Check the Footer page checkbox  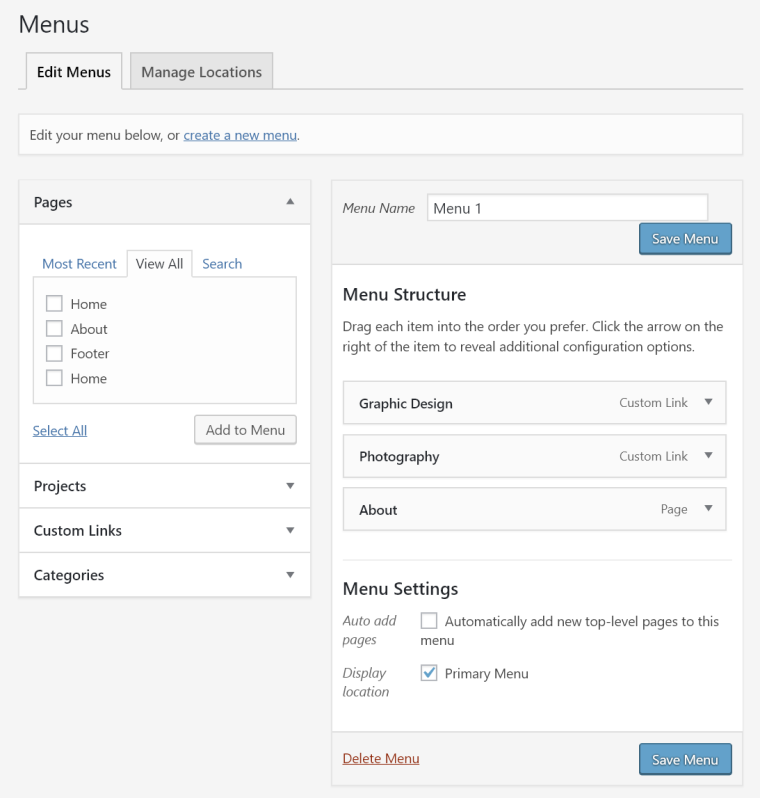[54, 353]
